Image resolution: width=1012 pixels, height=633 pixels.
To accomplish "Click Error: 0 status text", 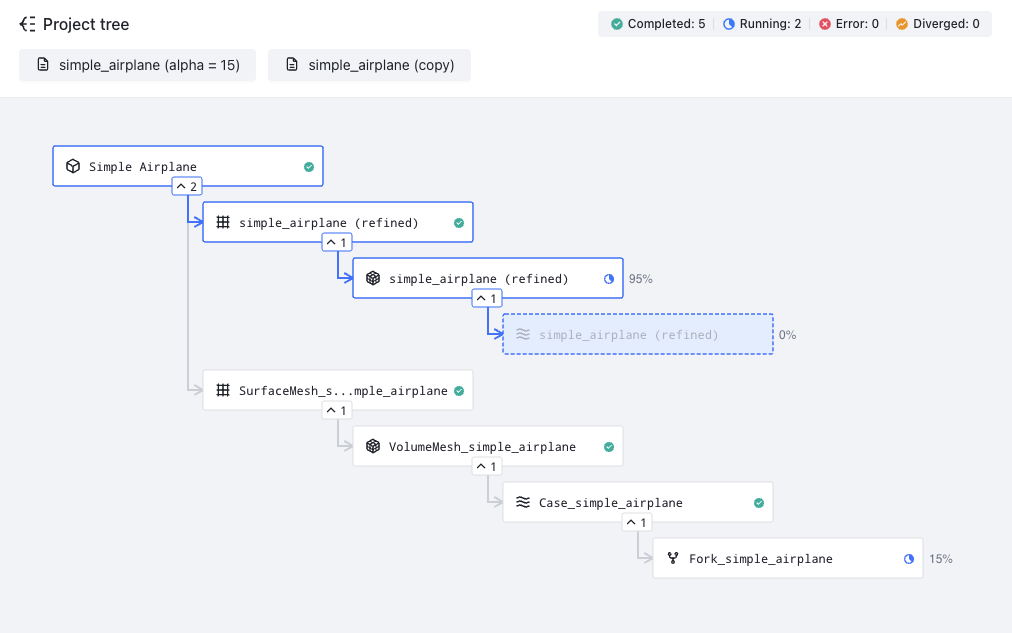I will [x=857, y=24].
